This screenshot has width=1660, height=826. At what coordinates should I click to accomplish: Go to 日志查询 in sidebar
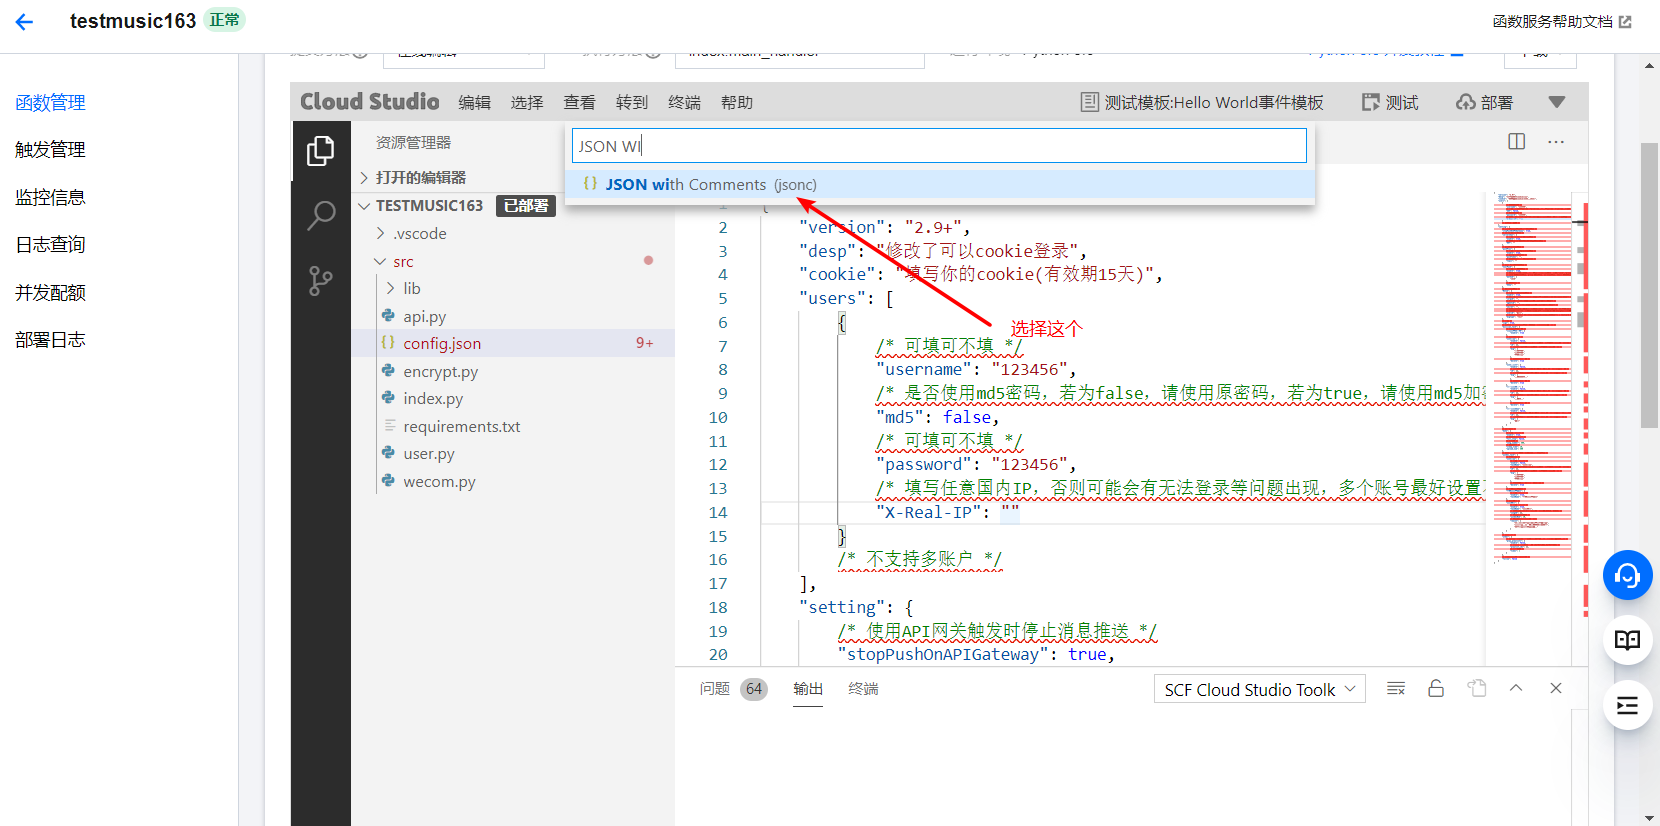click(50, 244)
